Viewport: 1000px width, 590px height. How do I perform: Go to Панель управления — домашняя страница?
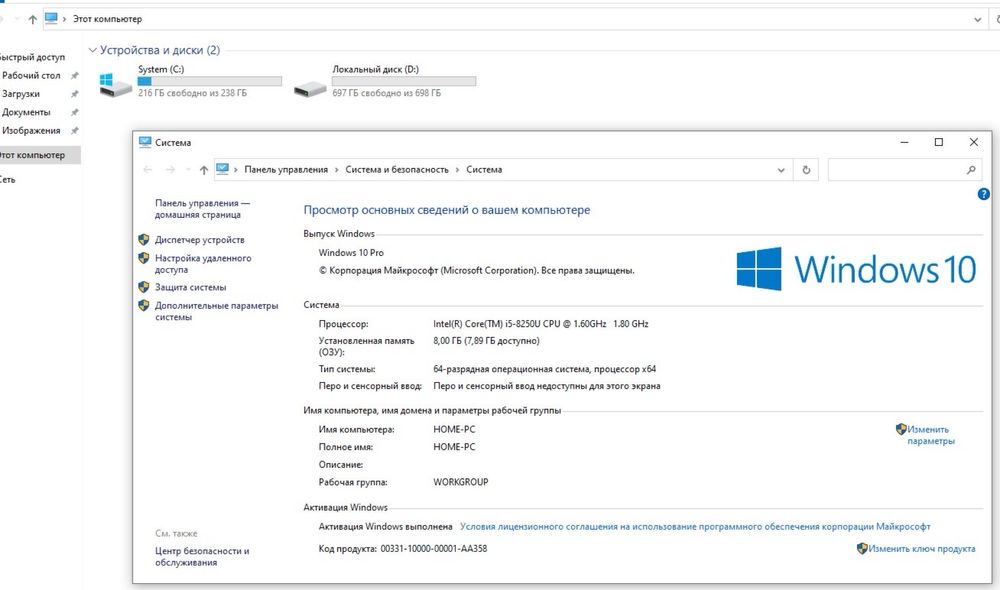pyautogui.click(x=202, y=209)
